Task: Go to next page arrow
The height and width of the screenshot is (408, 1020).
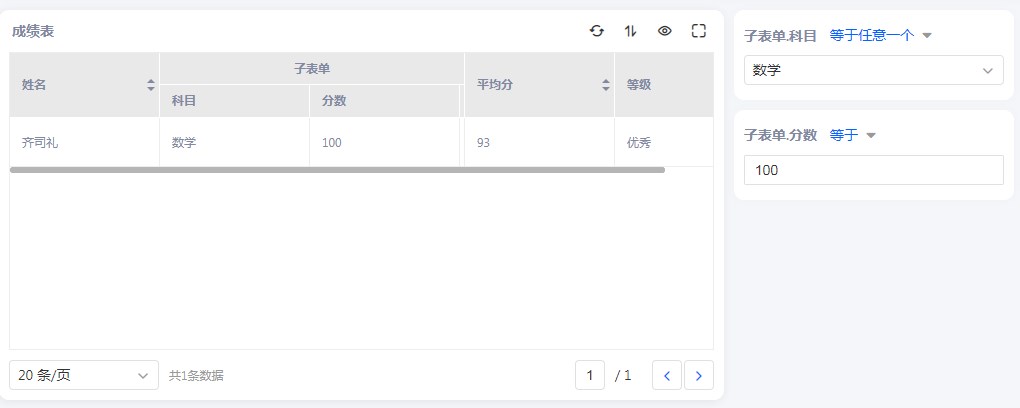Action: [698, 375]
